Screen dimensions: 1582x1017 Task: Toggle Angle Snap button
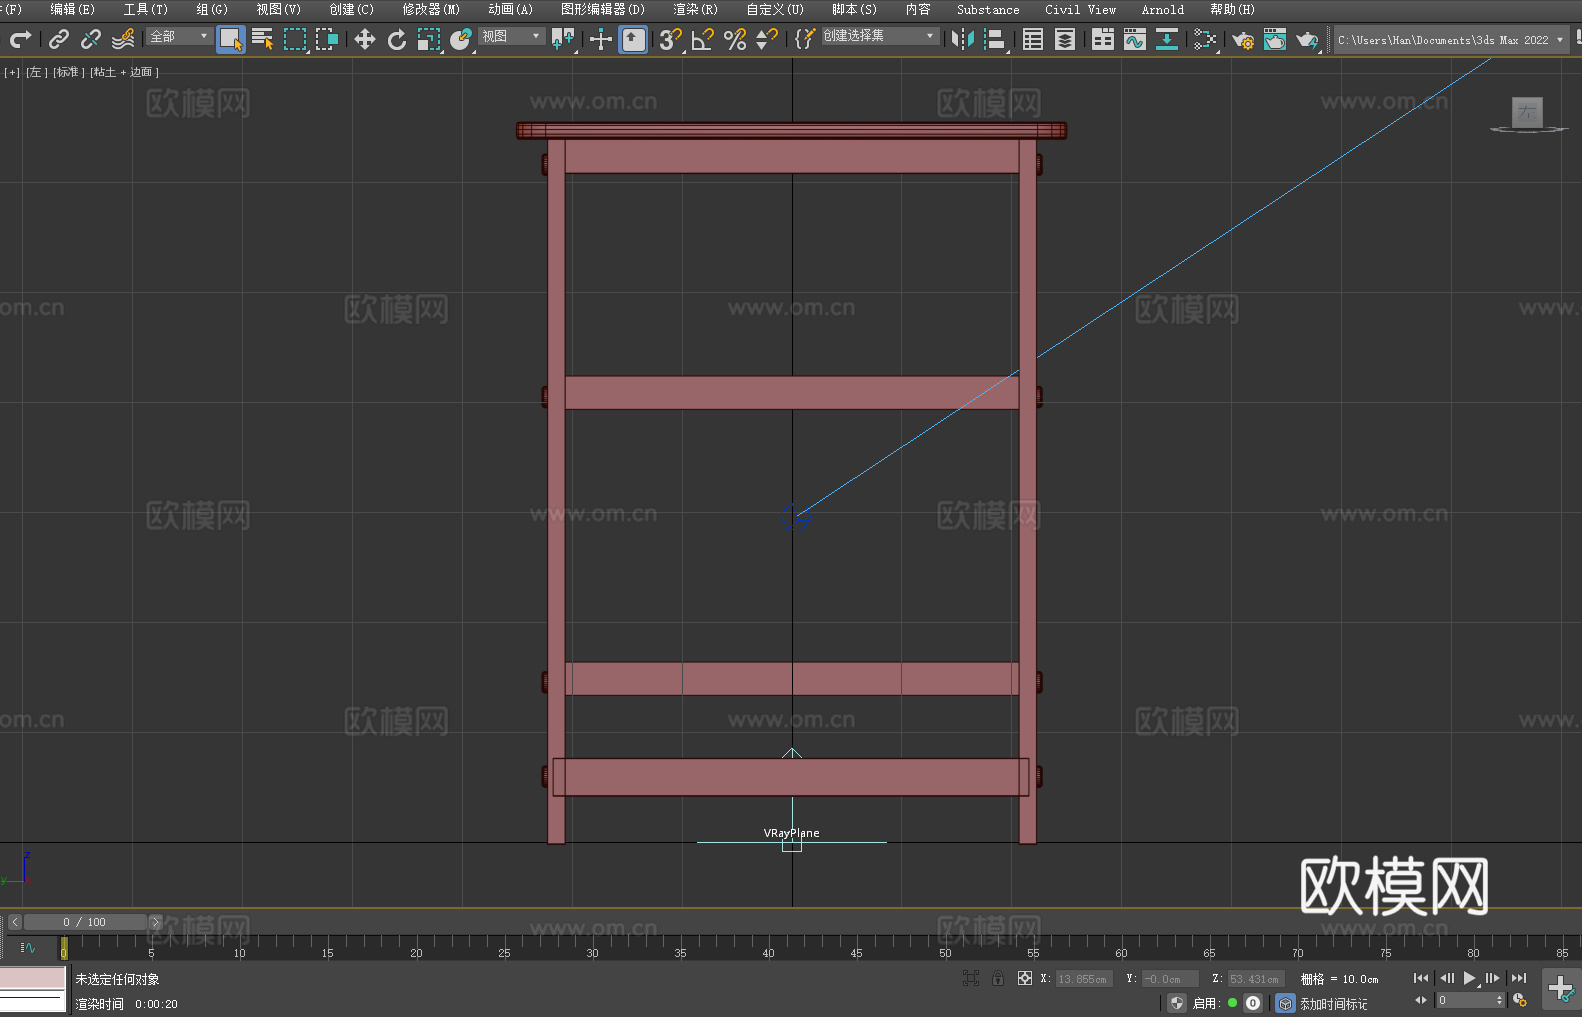point(703,40)
